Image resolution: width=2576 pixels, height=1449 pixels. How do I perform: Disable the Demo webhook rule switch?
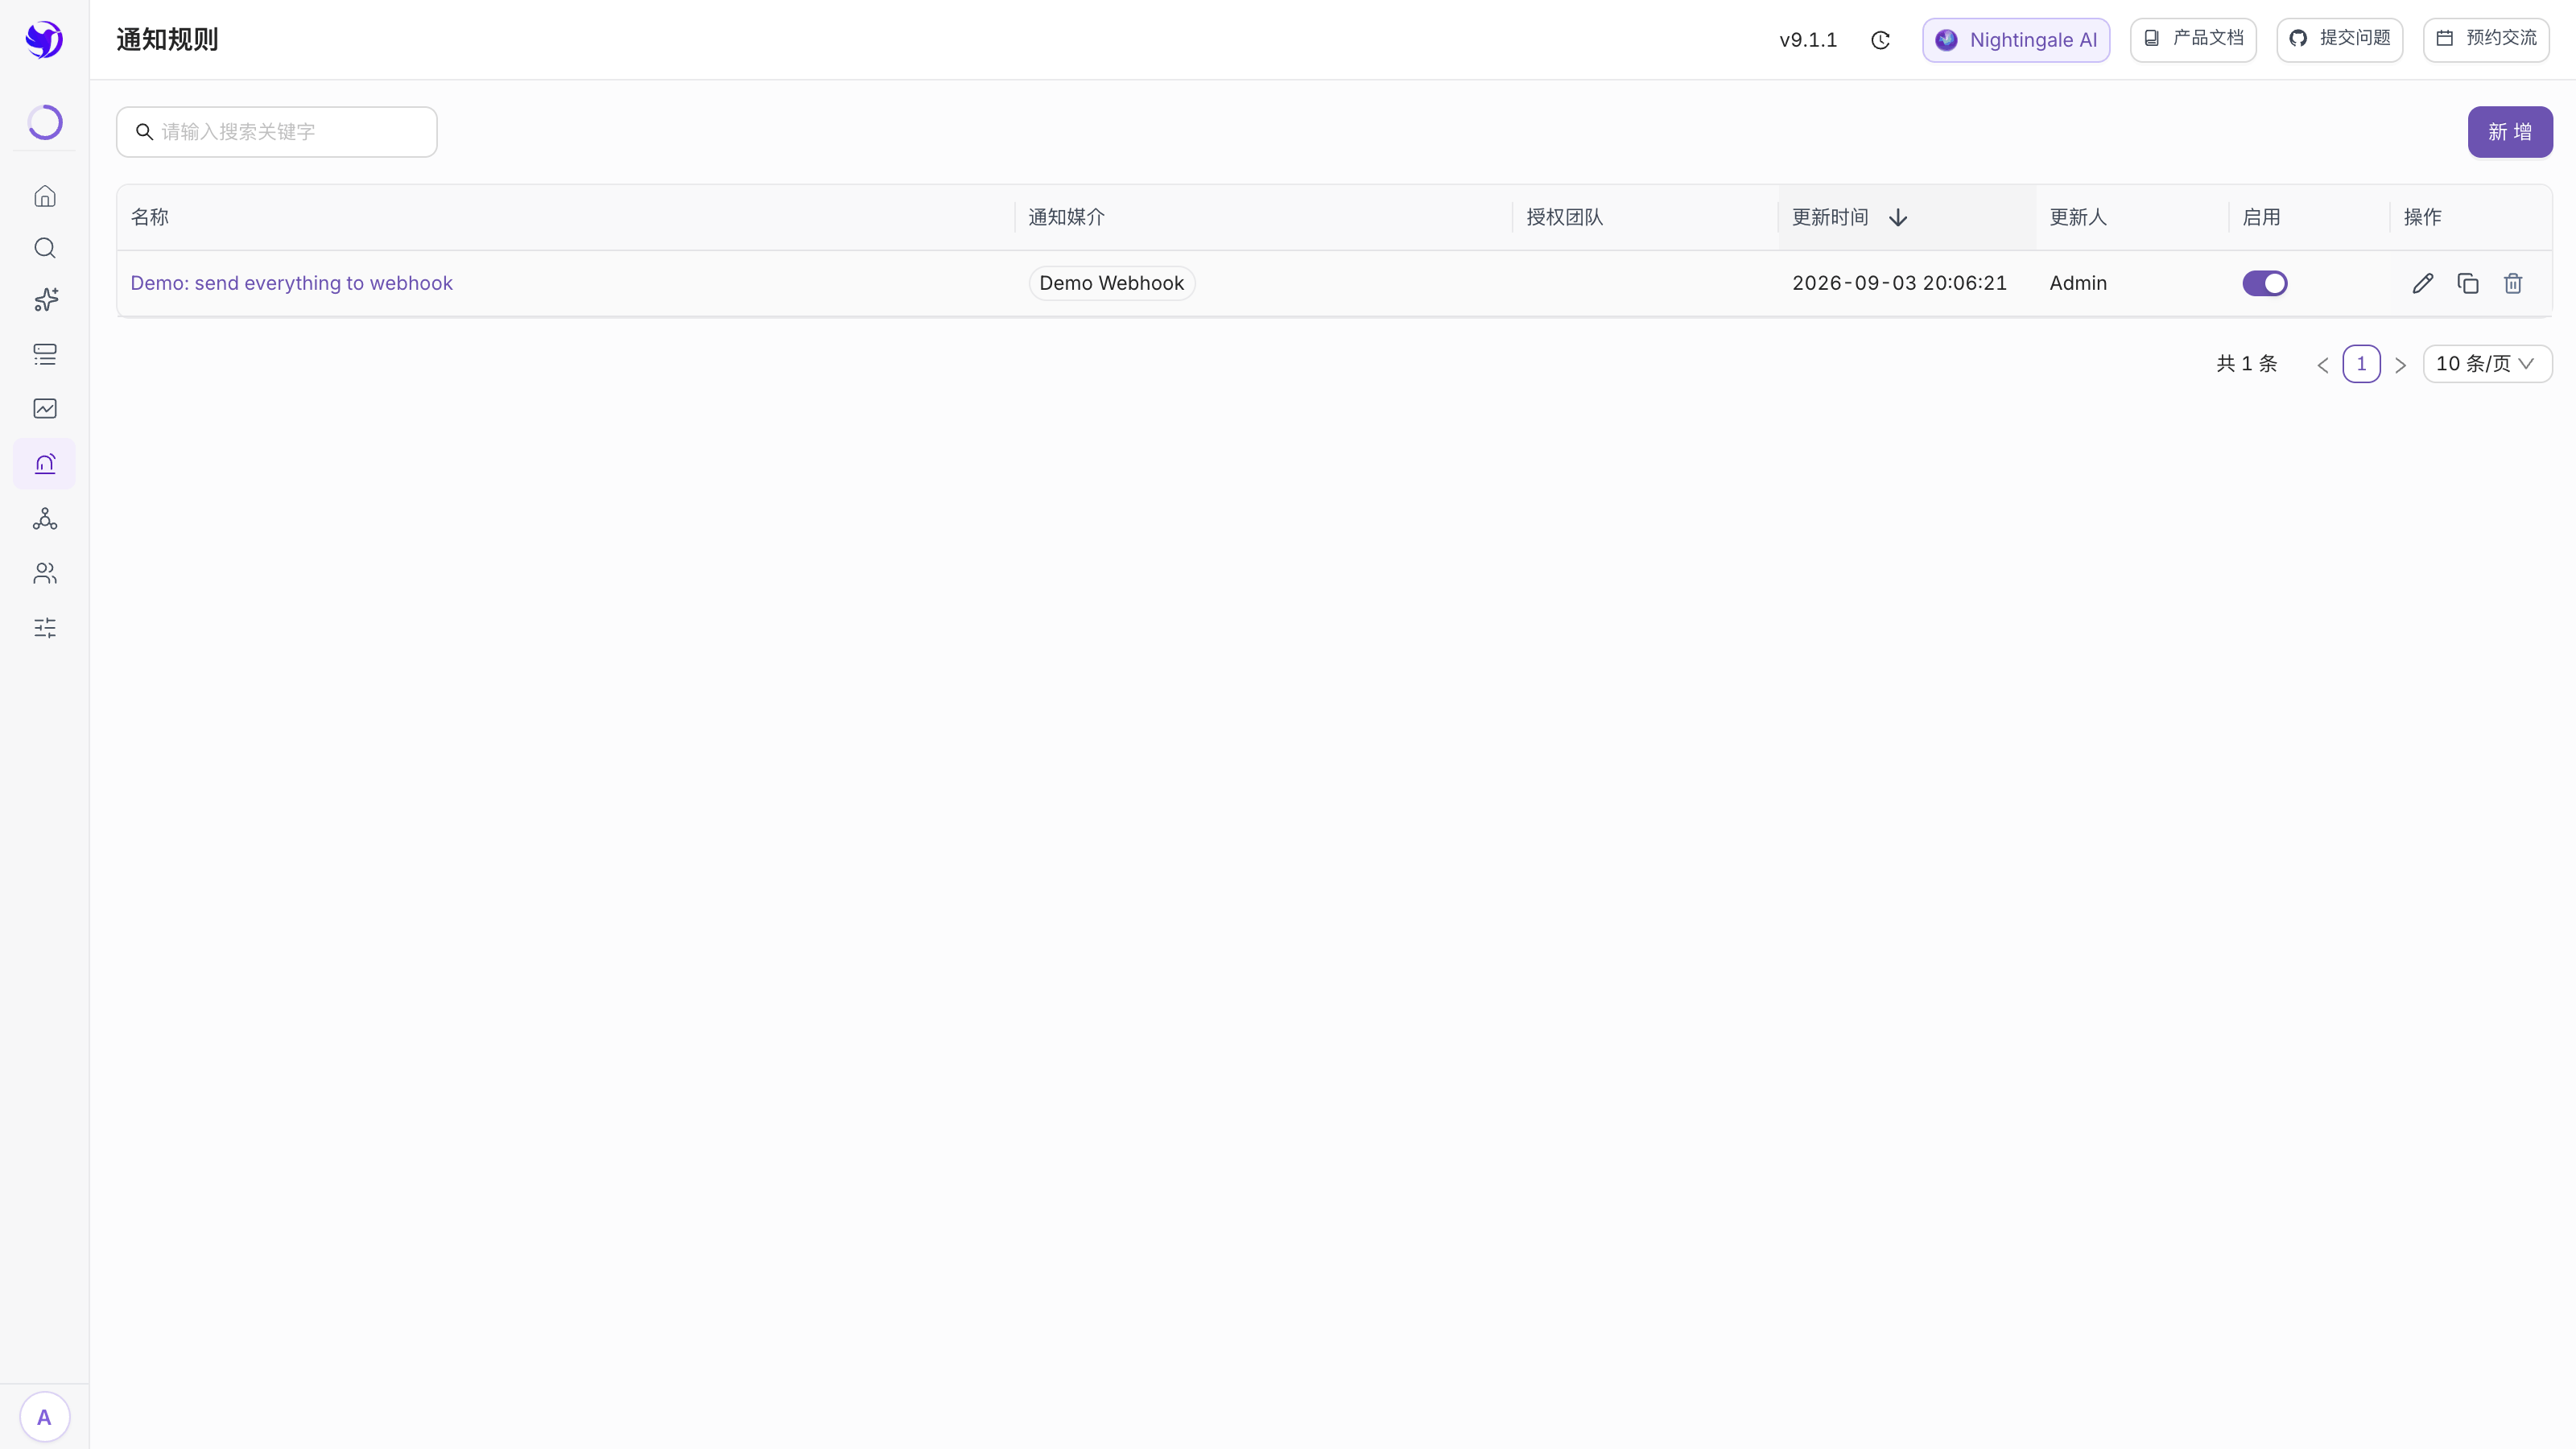(2265, 284)
